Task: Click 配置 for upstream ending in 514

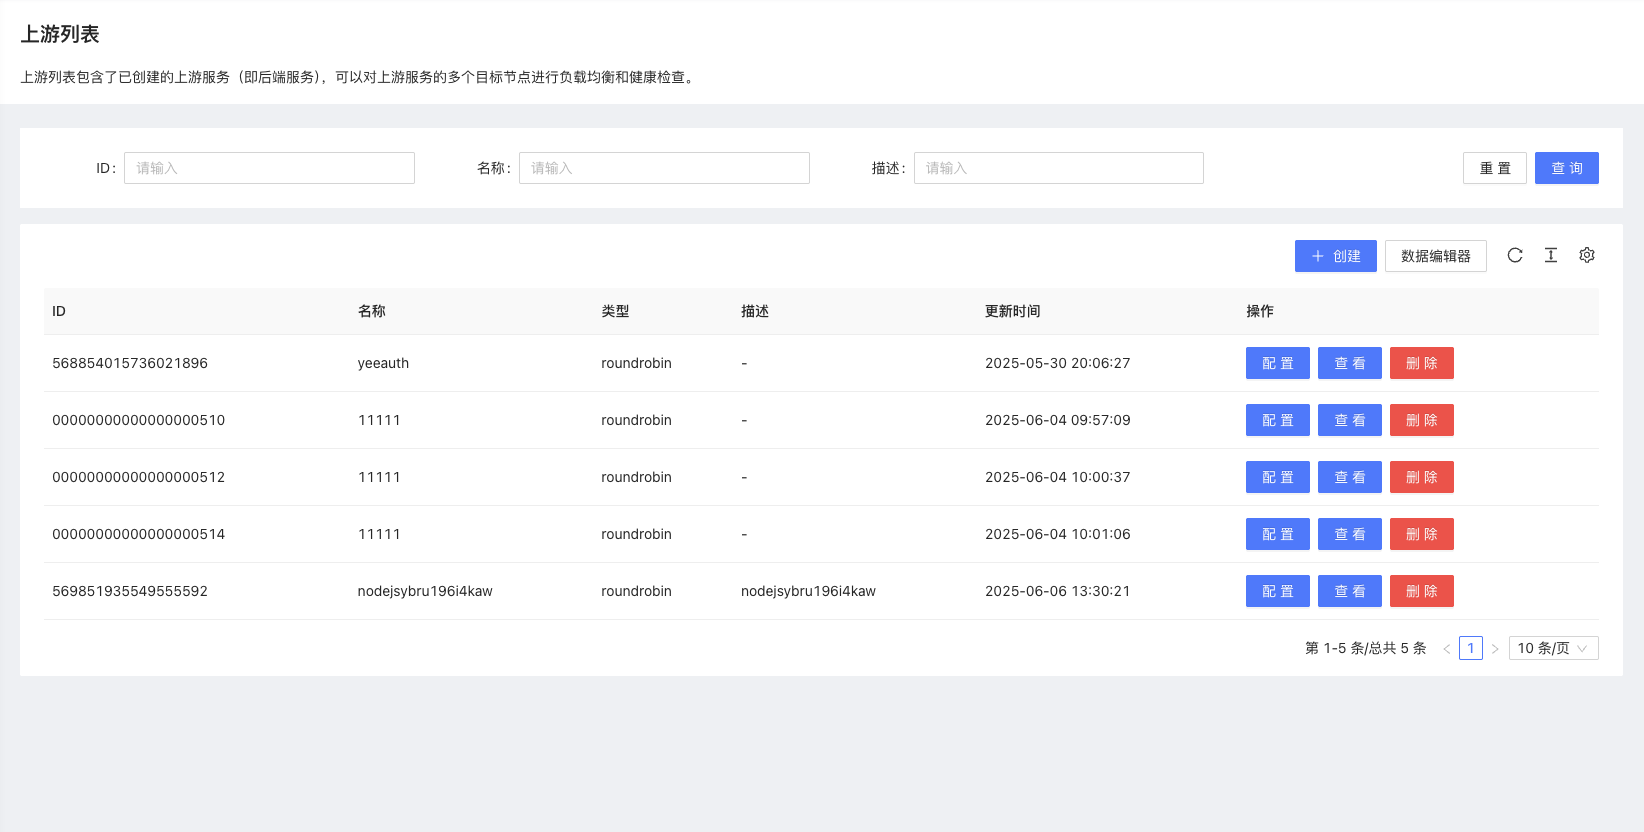Action: 1277,534
